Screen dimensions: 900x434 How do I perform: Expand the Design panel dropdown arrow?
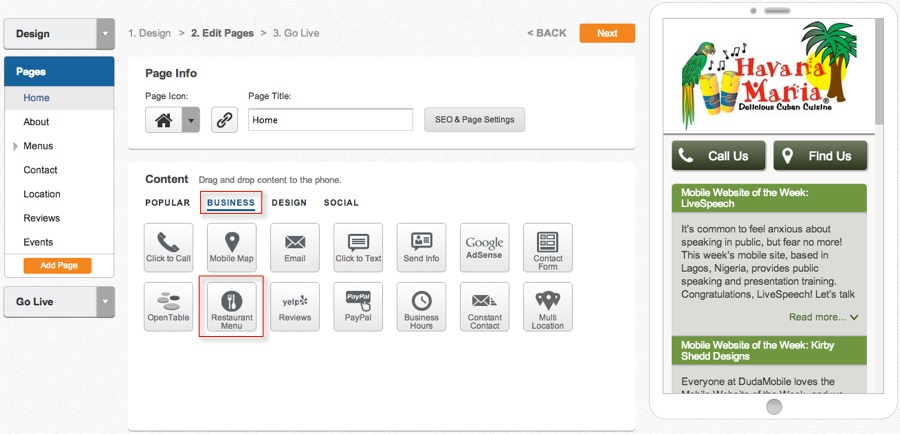click(x=106, y=34)
